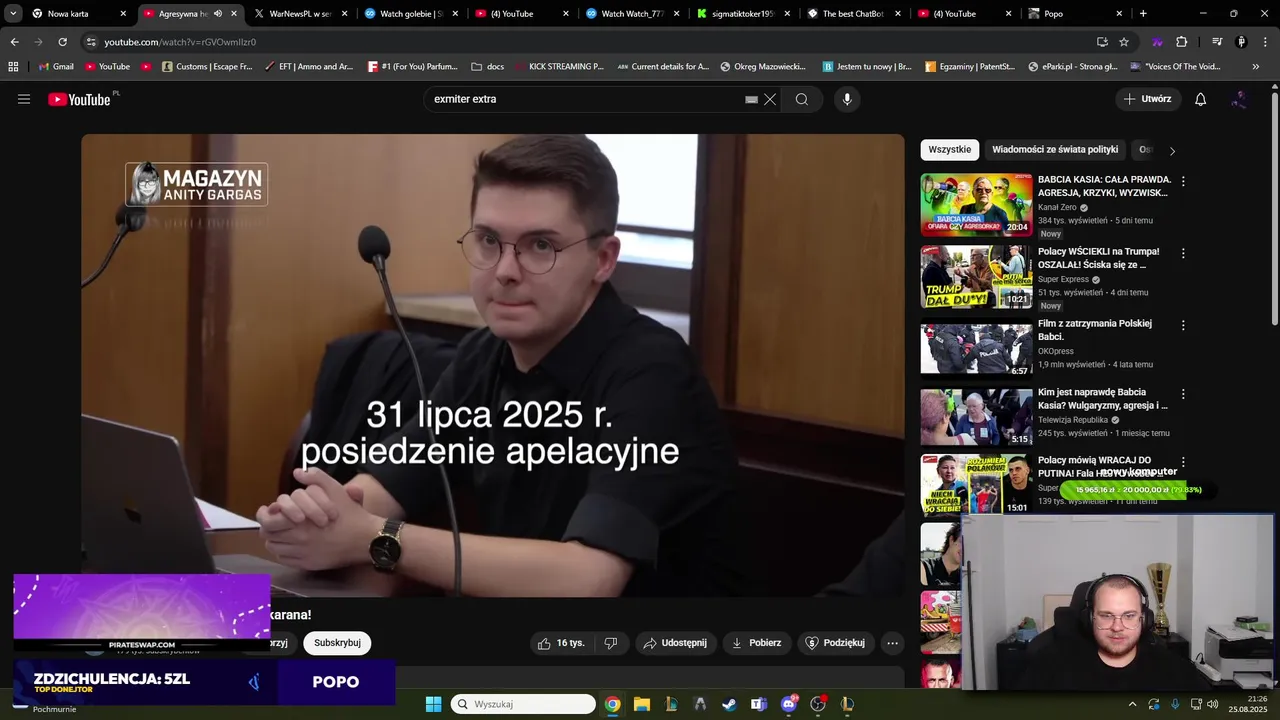The image size is (1280, 720).
Task: View site information icon in address bar
Action: tap(91, 42)
